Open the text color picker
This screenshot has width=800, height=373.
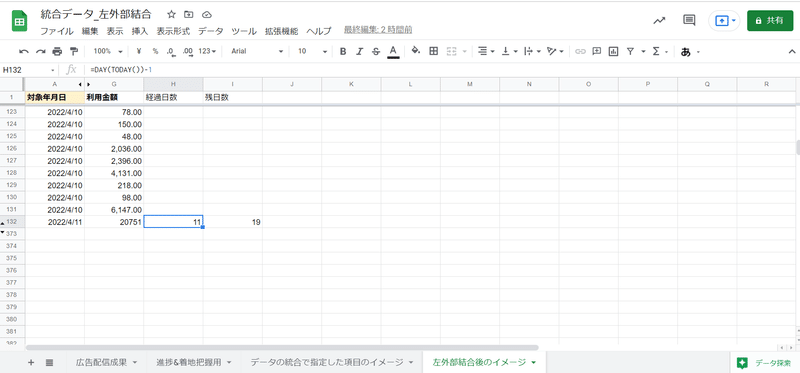pos(393,52)
